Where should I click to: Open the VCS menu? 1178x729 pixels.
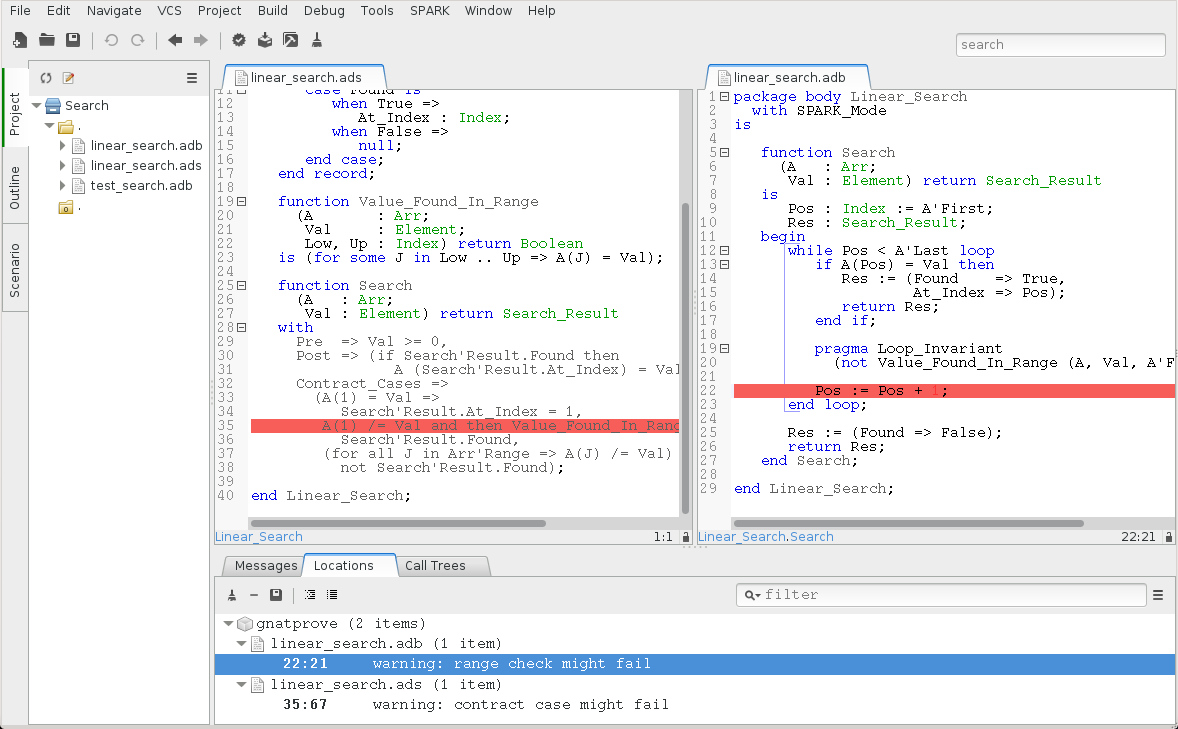point(169,11)
